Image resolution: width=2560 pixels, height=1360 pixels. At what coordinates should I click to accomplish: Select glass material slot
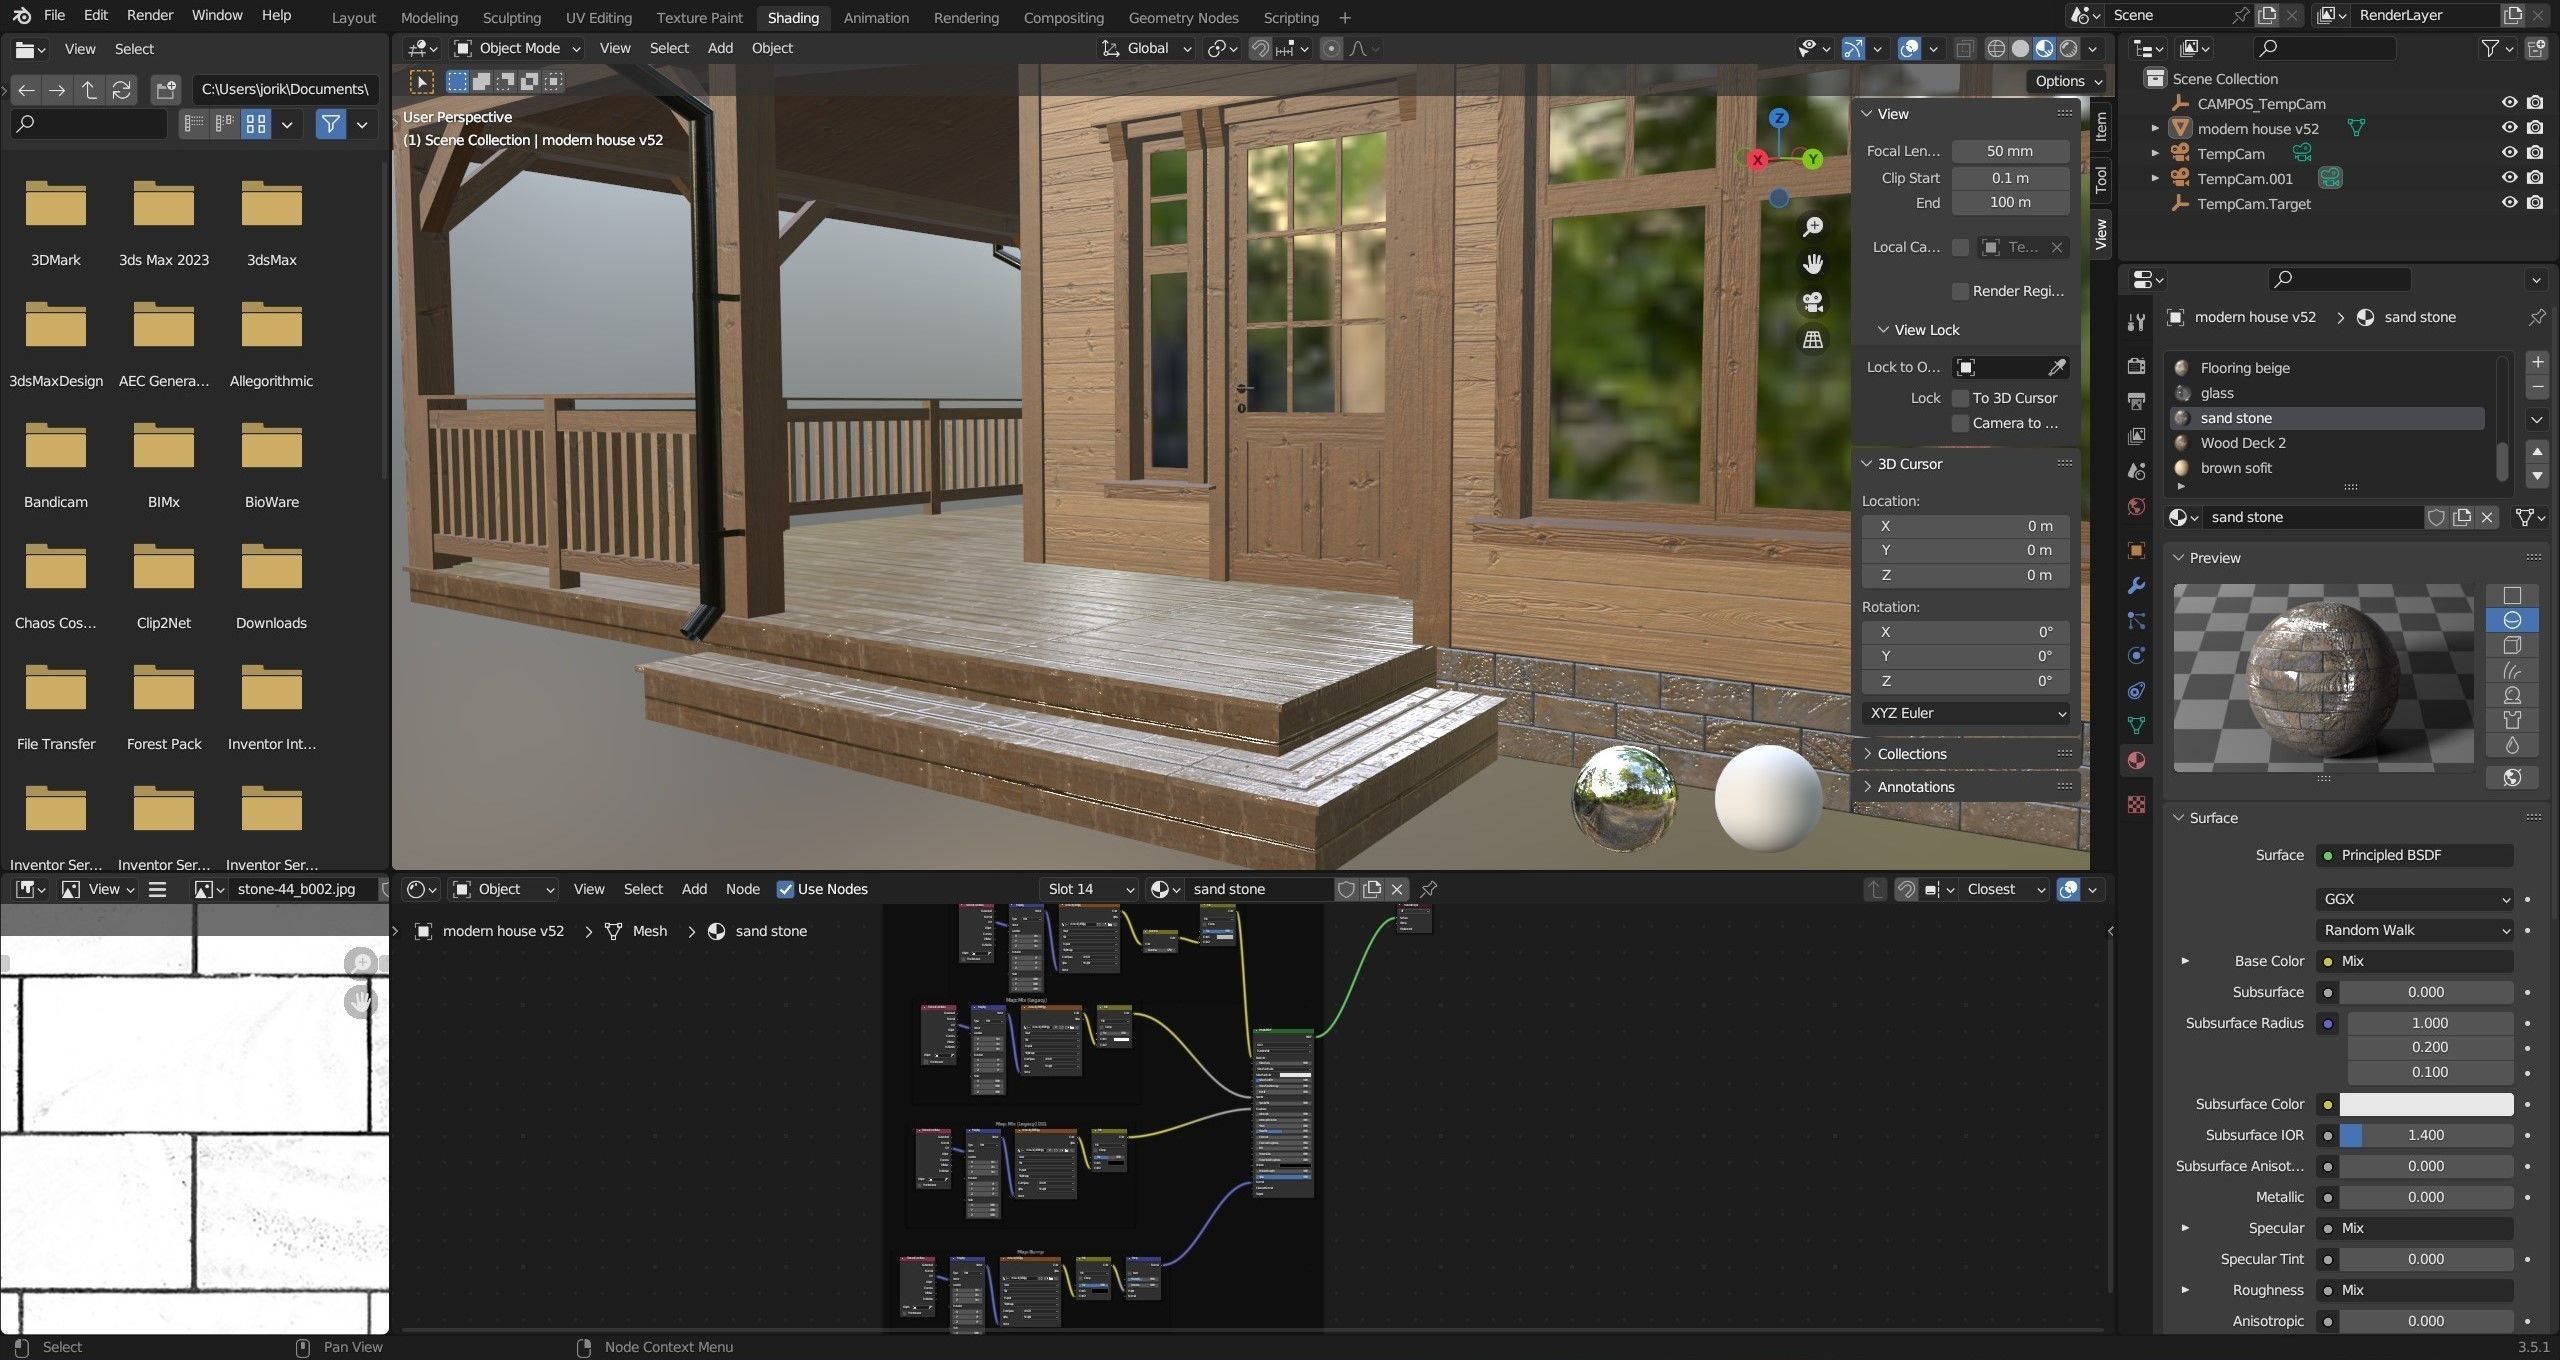click(2327, 393)
